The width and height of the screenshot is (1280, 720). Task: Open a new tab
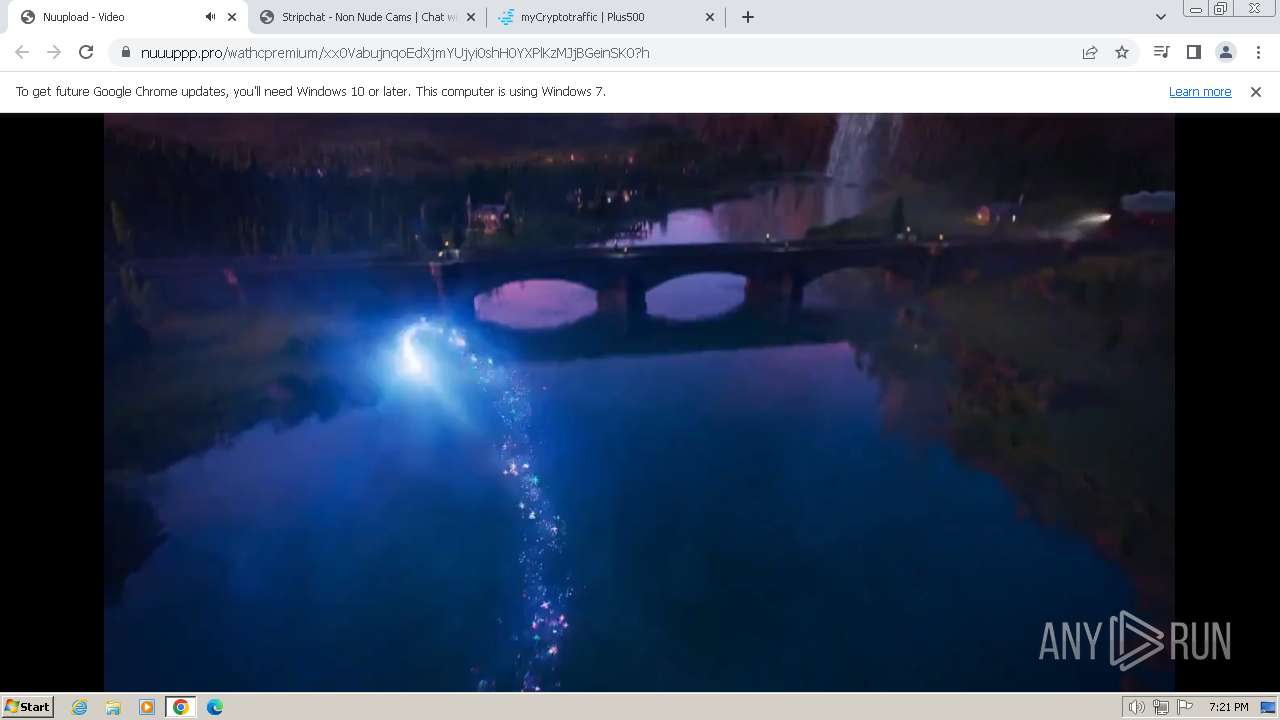point(748,17)
